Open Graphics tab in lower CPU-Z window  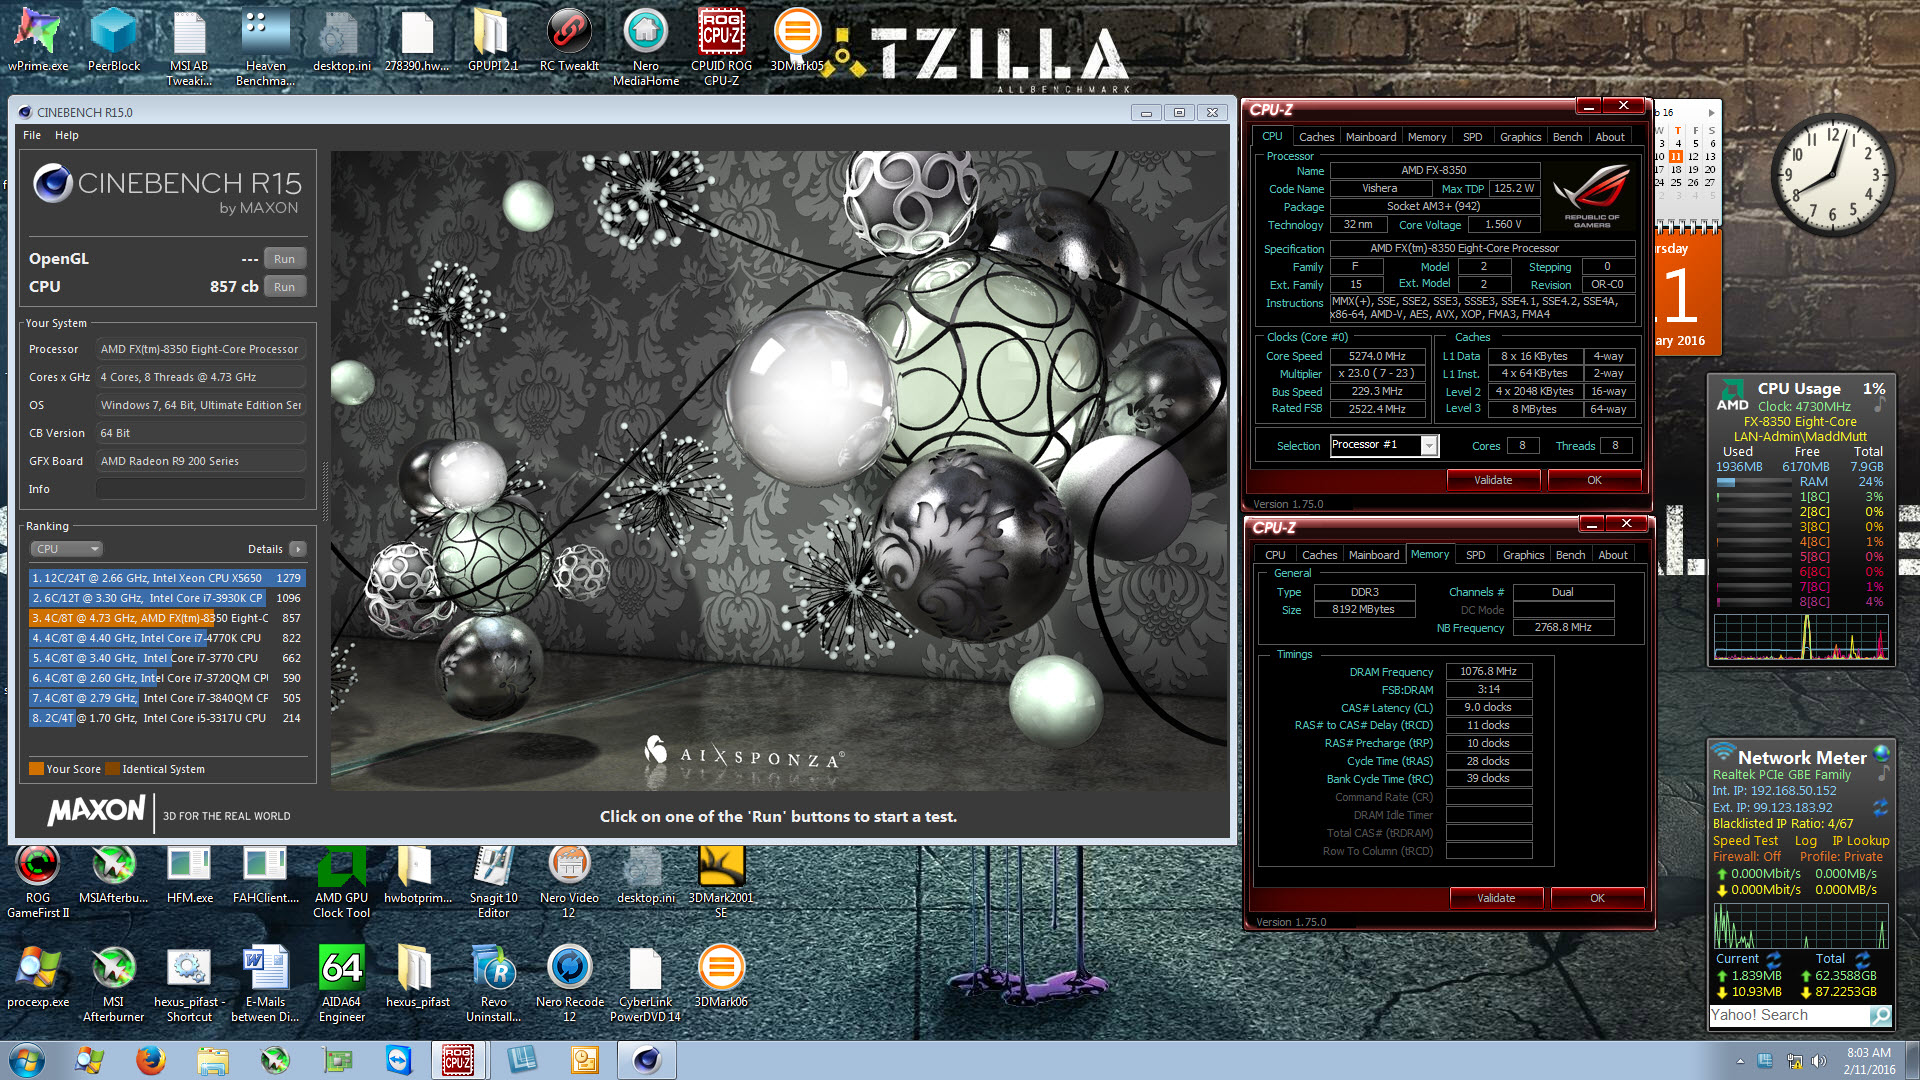click(x=1523, y=555)
